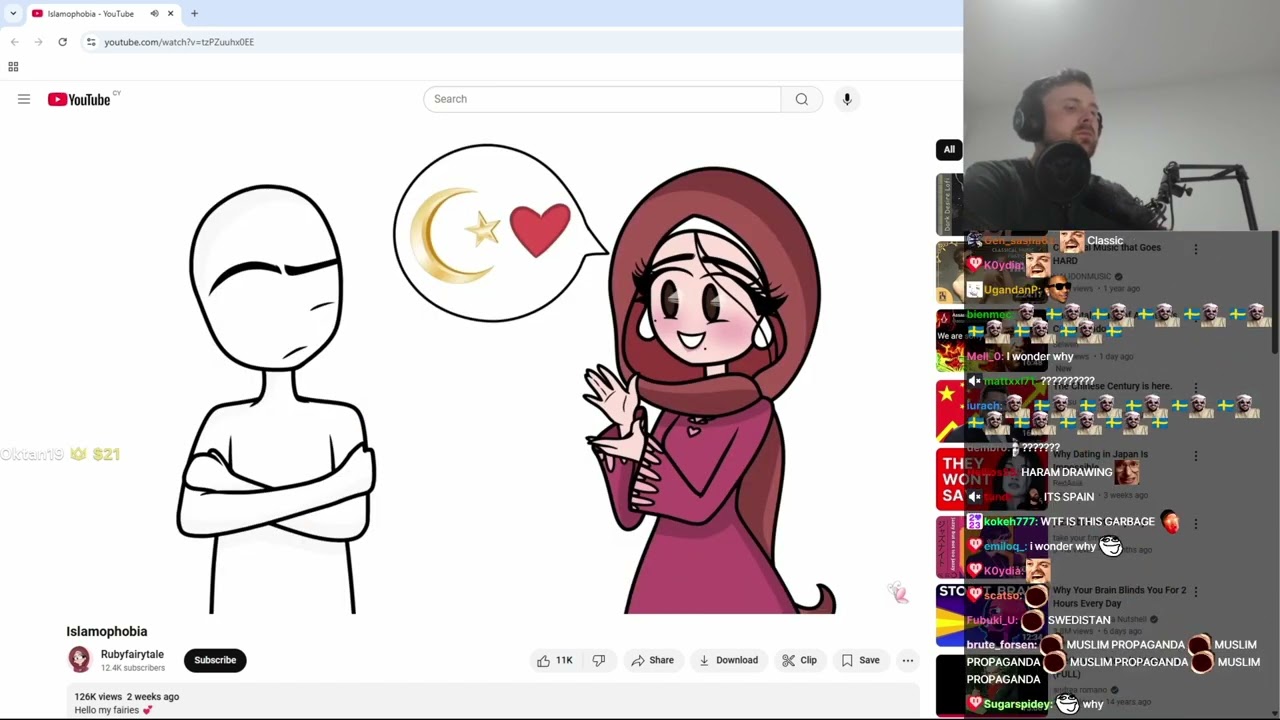
Task: Open the tab search dropdown arrow
Action: (12, 14)
